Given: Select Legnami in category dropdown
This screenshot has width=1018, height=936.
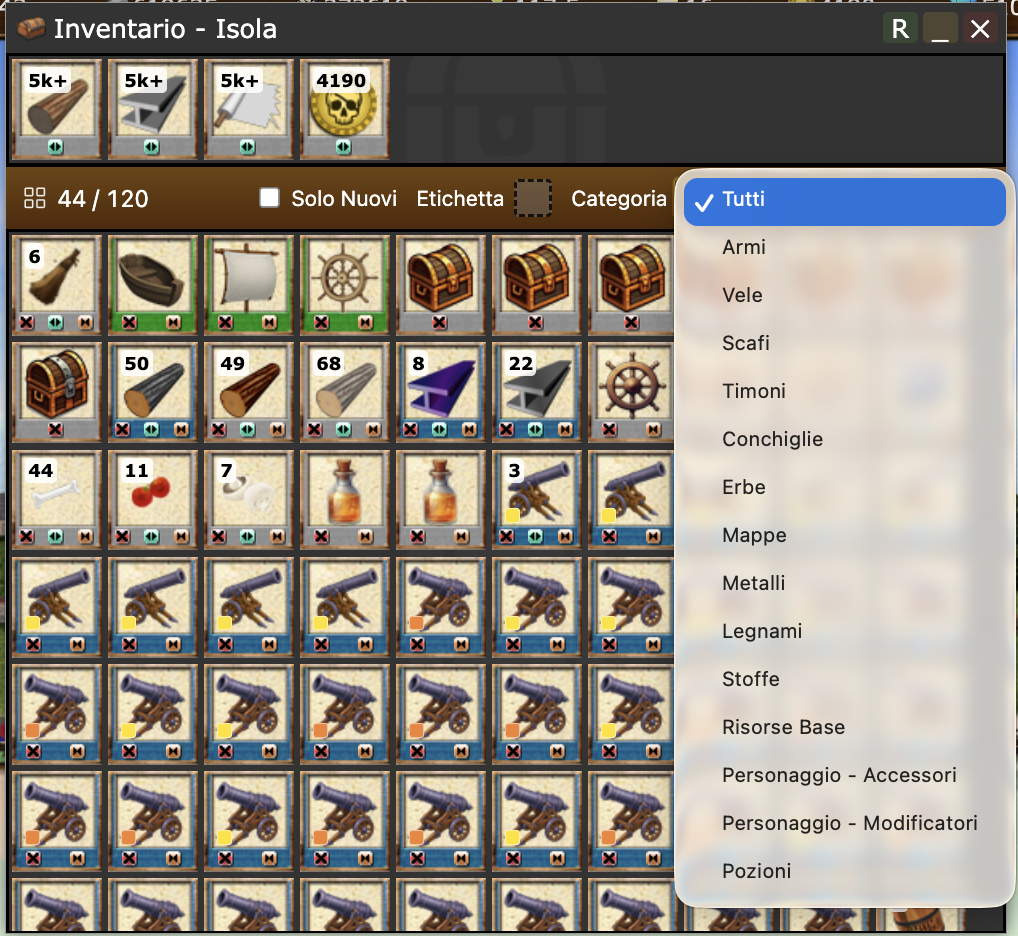Looking at the screenshot, I should click(x=762, y=631).
